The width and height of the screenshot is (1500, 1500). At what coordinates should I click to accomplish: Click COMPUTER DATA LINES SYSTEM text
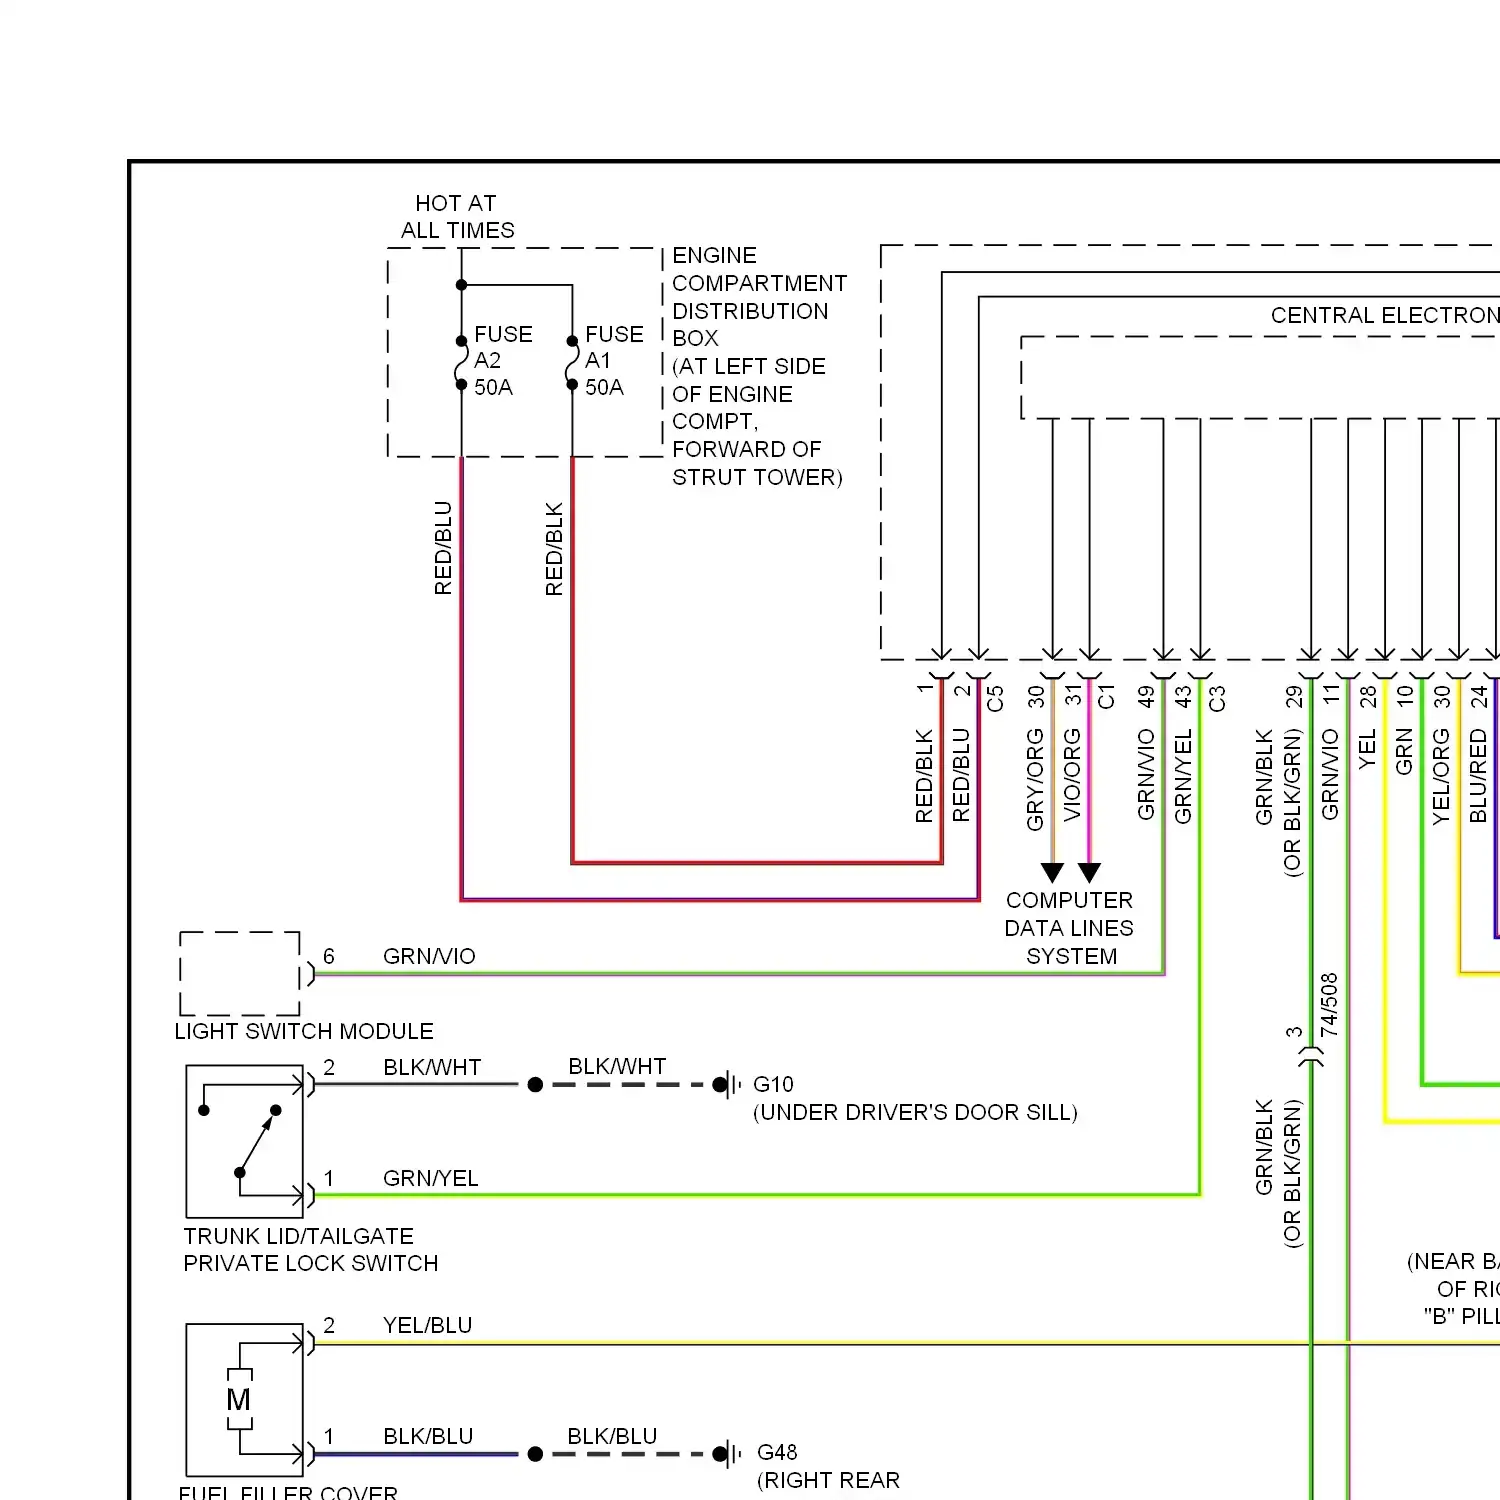coord(1069,928)
